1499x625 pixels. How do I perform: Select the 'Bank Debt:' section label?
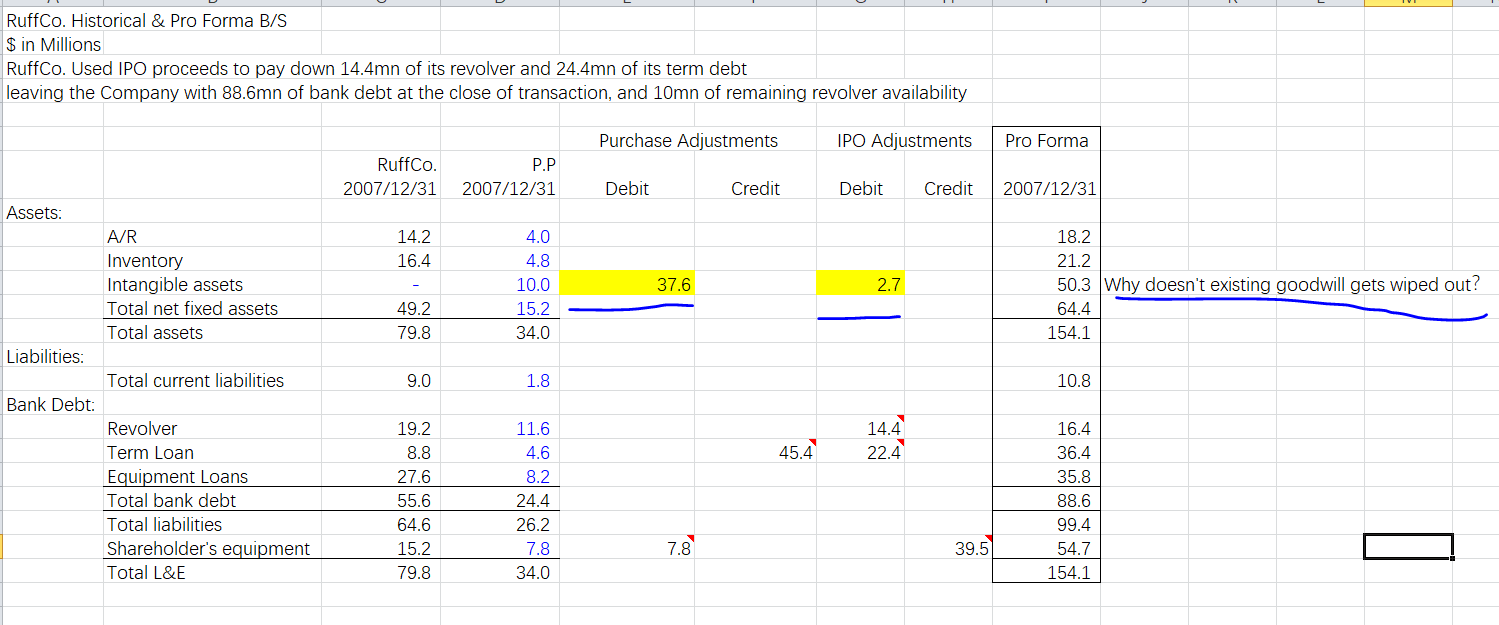tap(50, 404)
